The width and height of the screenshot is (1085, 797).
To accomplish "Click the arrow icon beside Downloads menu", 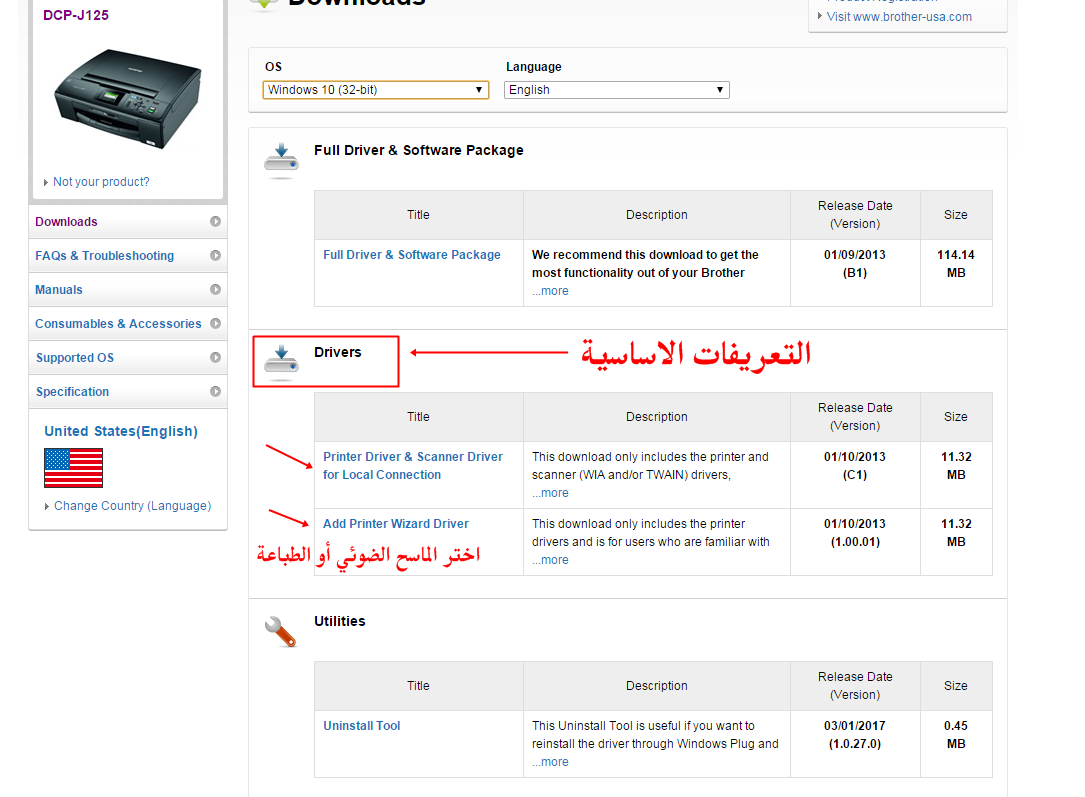I will tap(215, 221).
